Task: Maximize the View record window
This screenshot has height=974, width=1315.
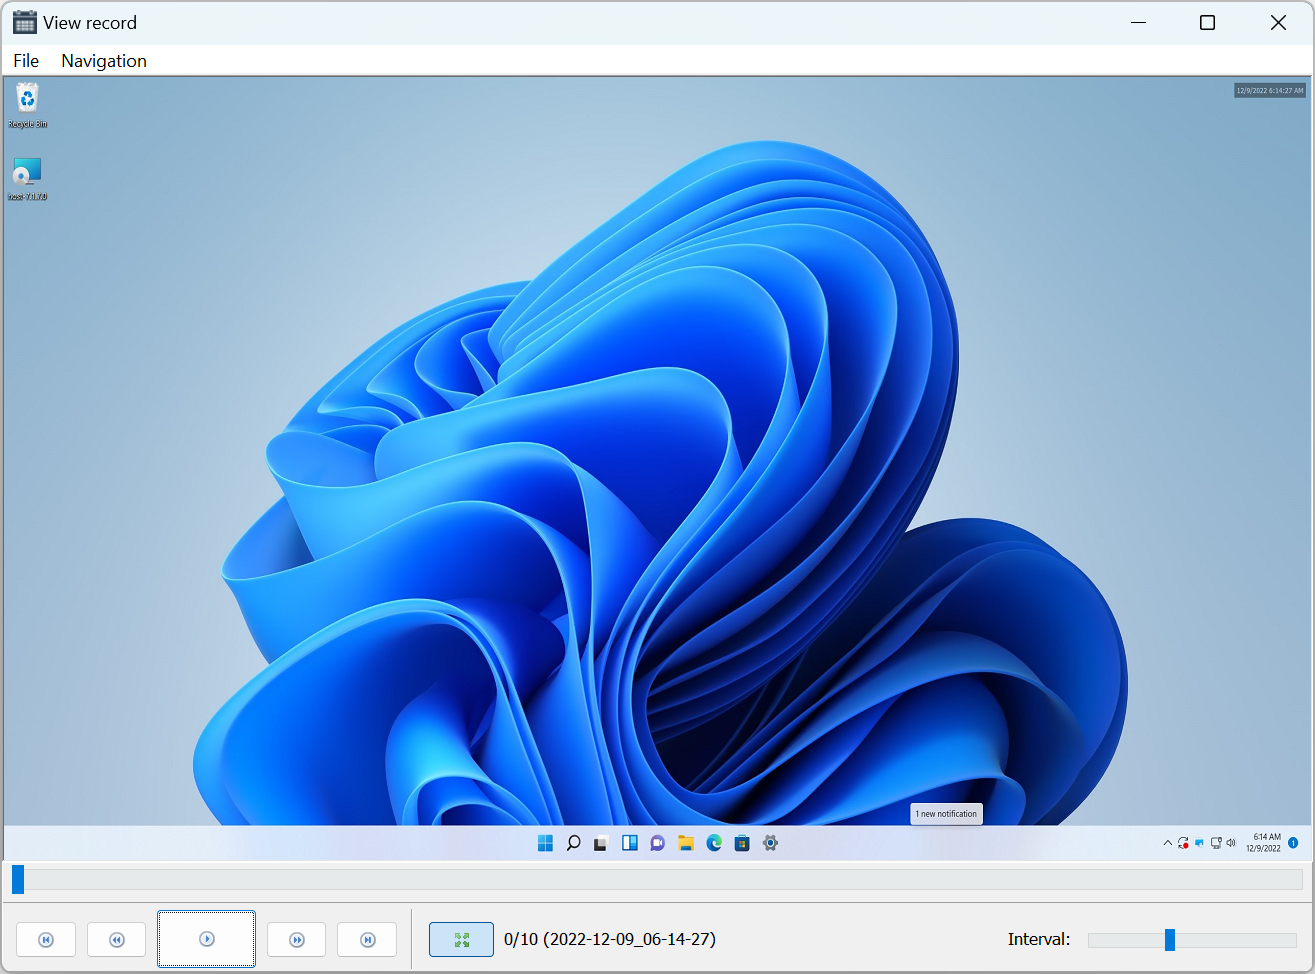Action: coord(1207,23)
